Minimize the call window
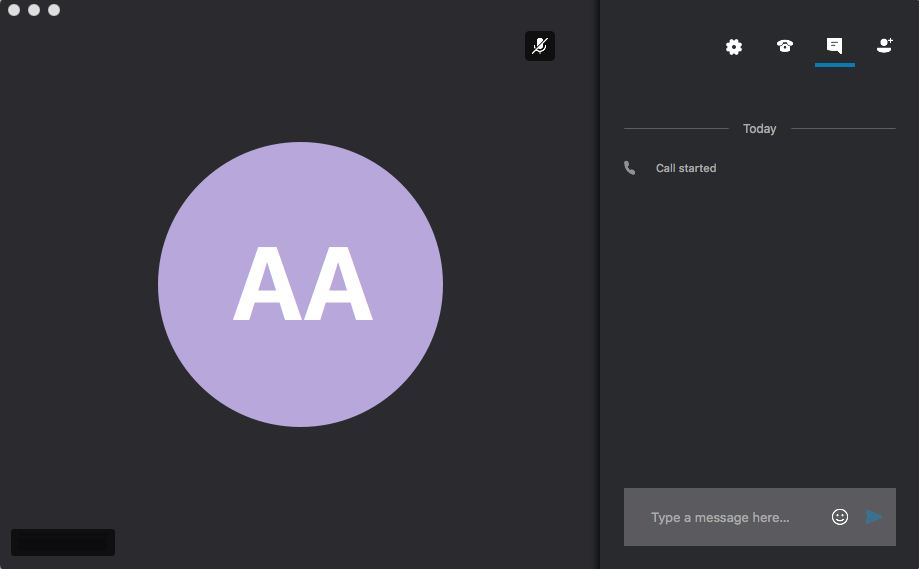This screenshot has width=919, height=569. pyautogui.click(x=34, y=10)
